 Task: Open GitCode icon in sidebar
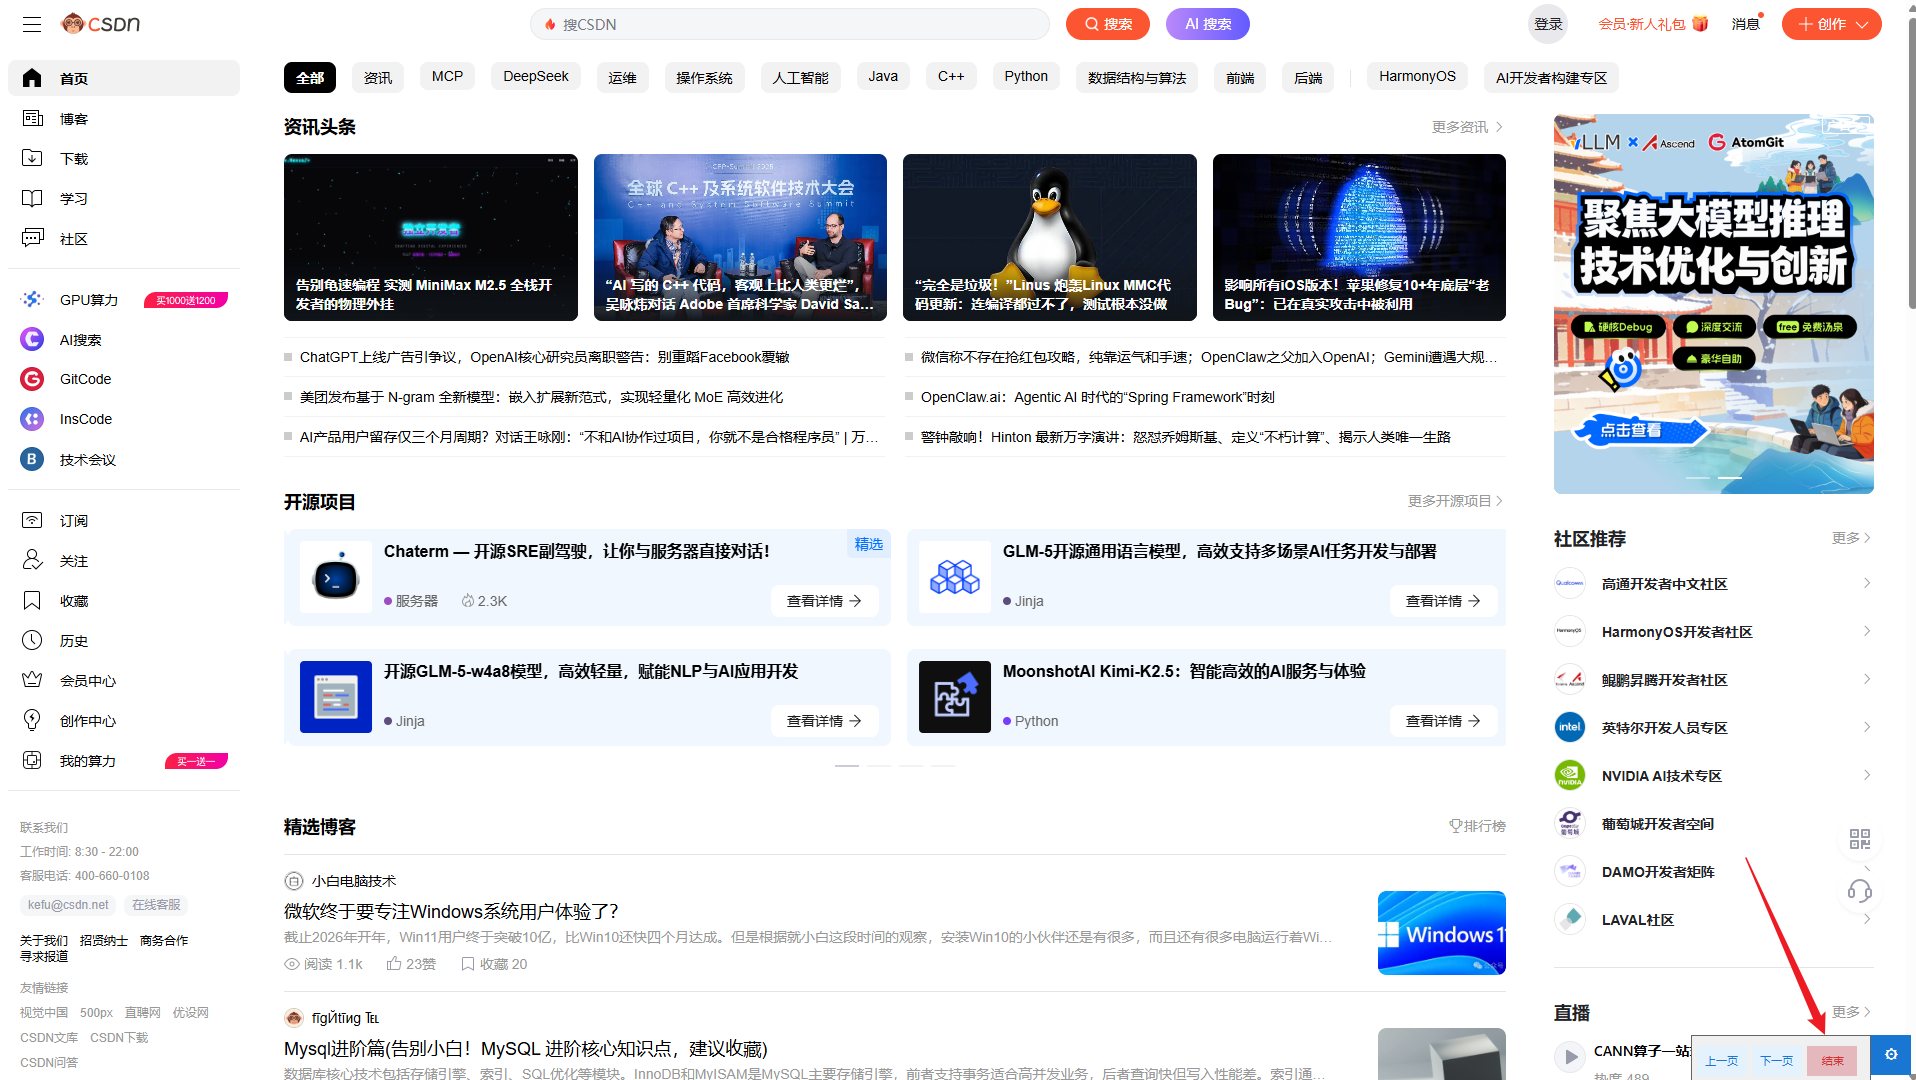32,379
